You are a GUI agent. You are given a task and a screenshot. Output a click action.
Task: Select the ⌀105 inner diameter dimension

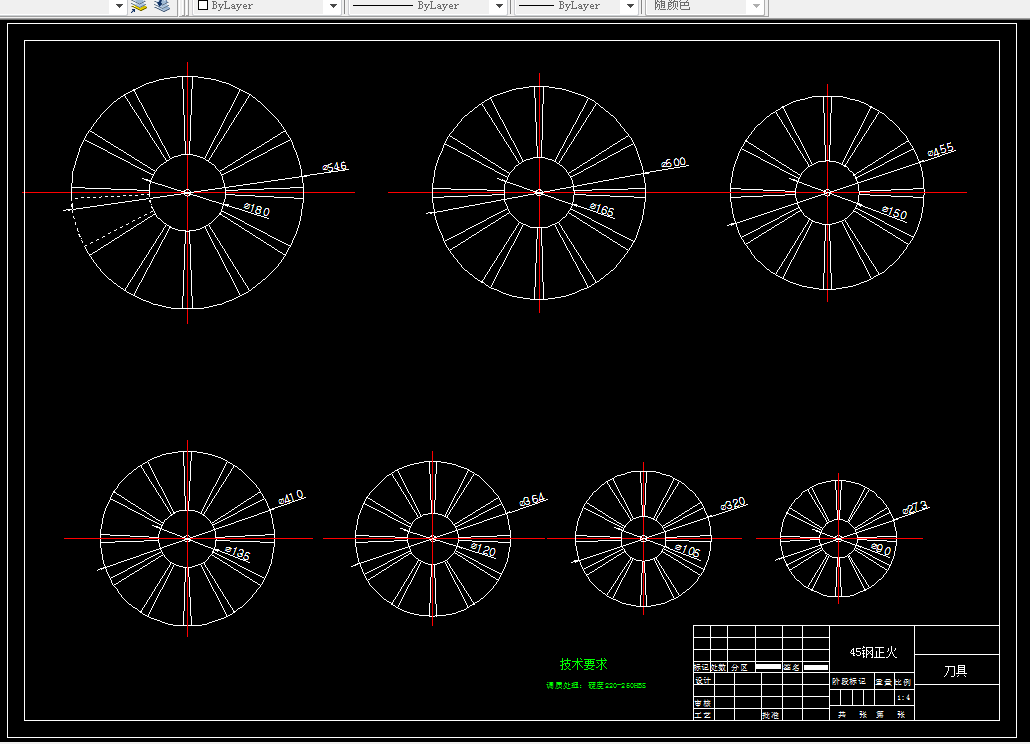click(687, 551)
